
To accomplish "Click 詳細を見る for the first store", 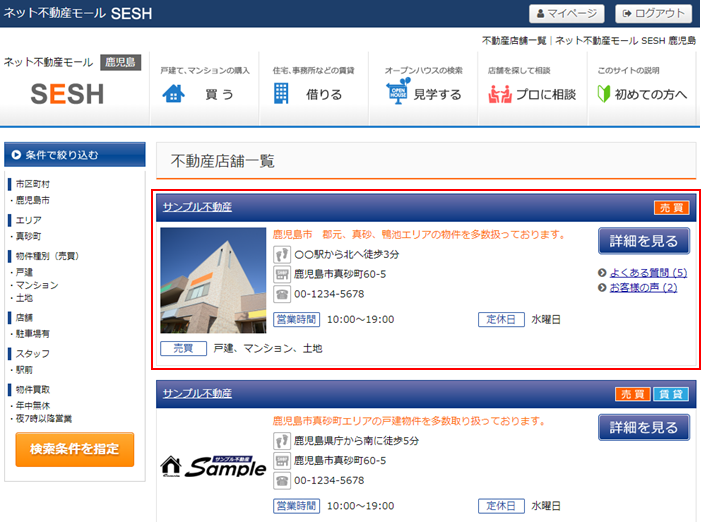I will point(644,241).
